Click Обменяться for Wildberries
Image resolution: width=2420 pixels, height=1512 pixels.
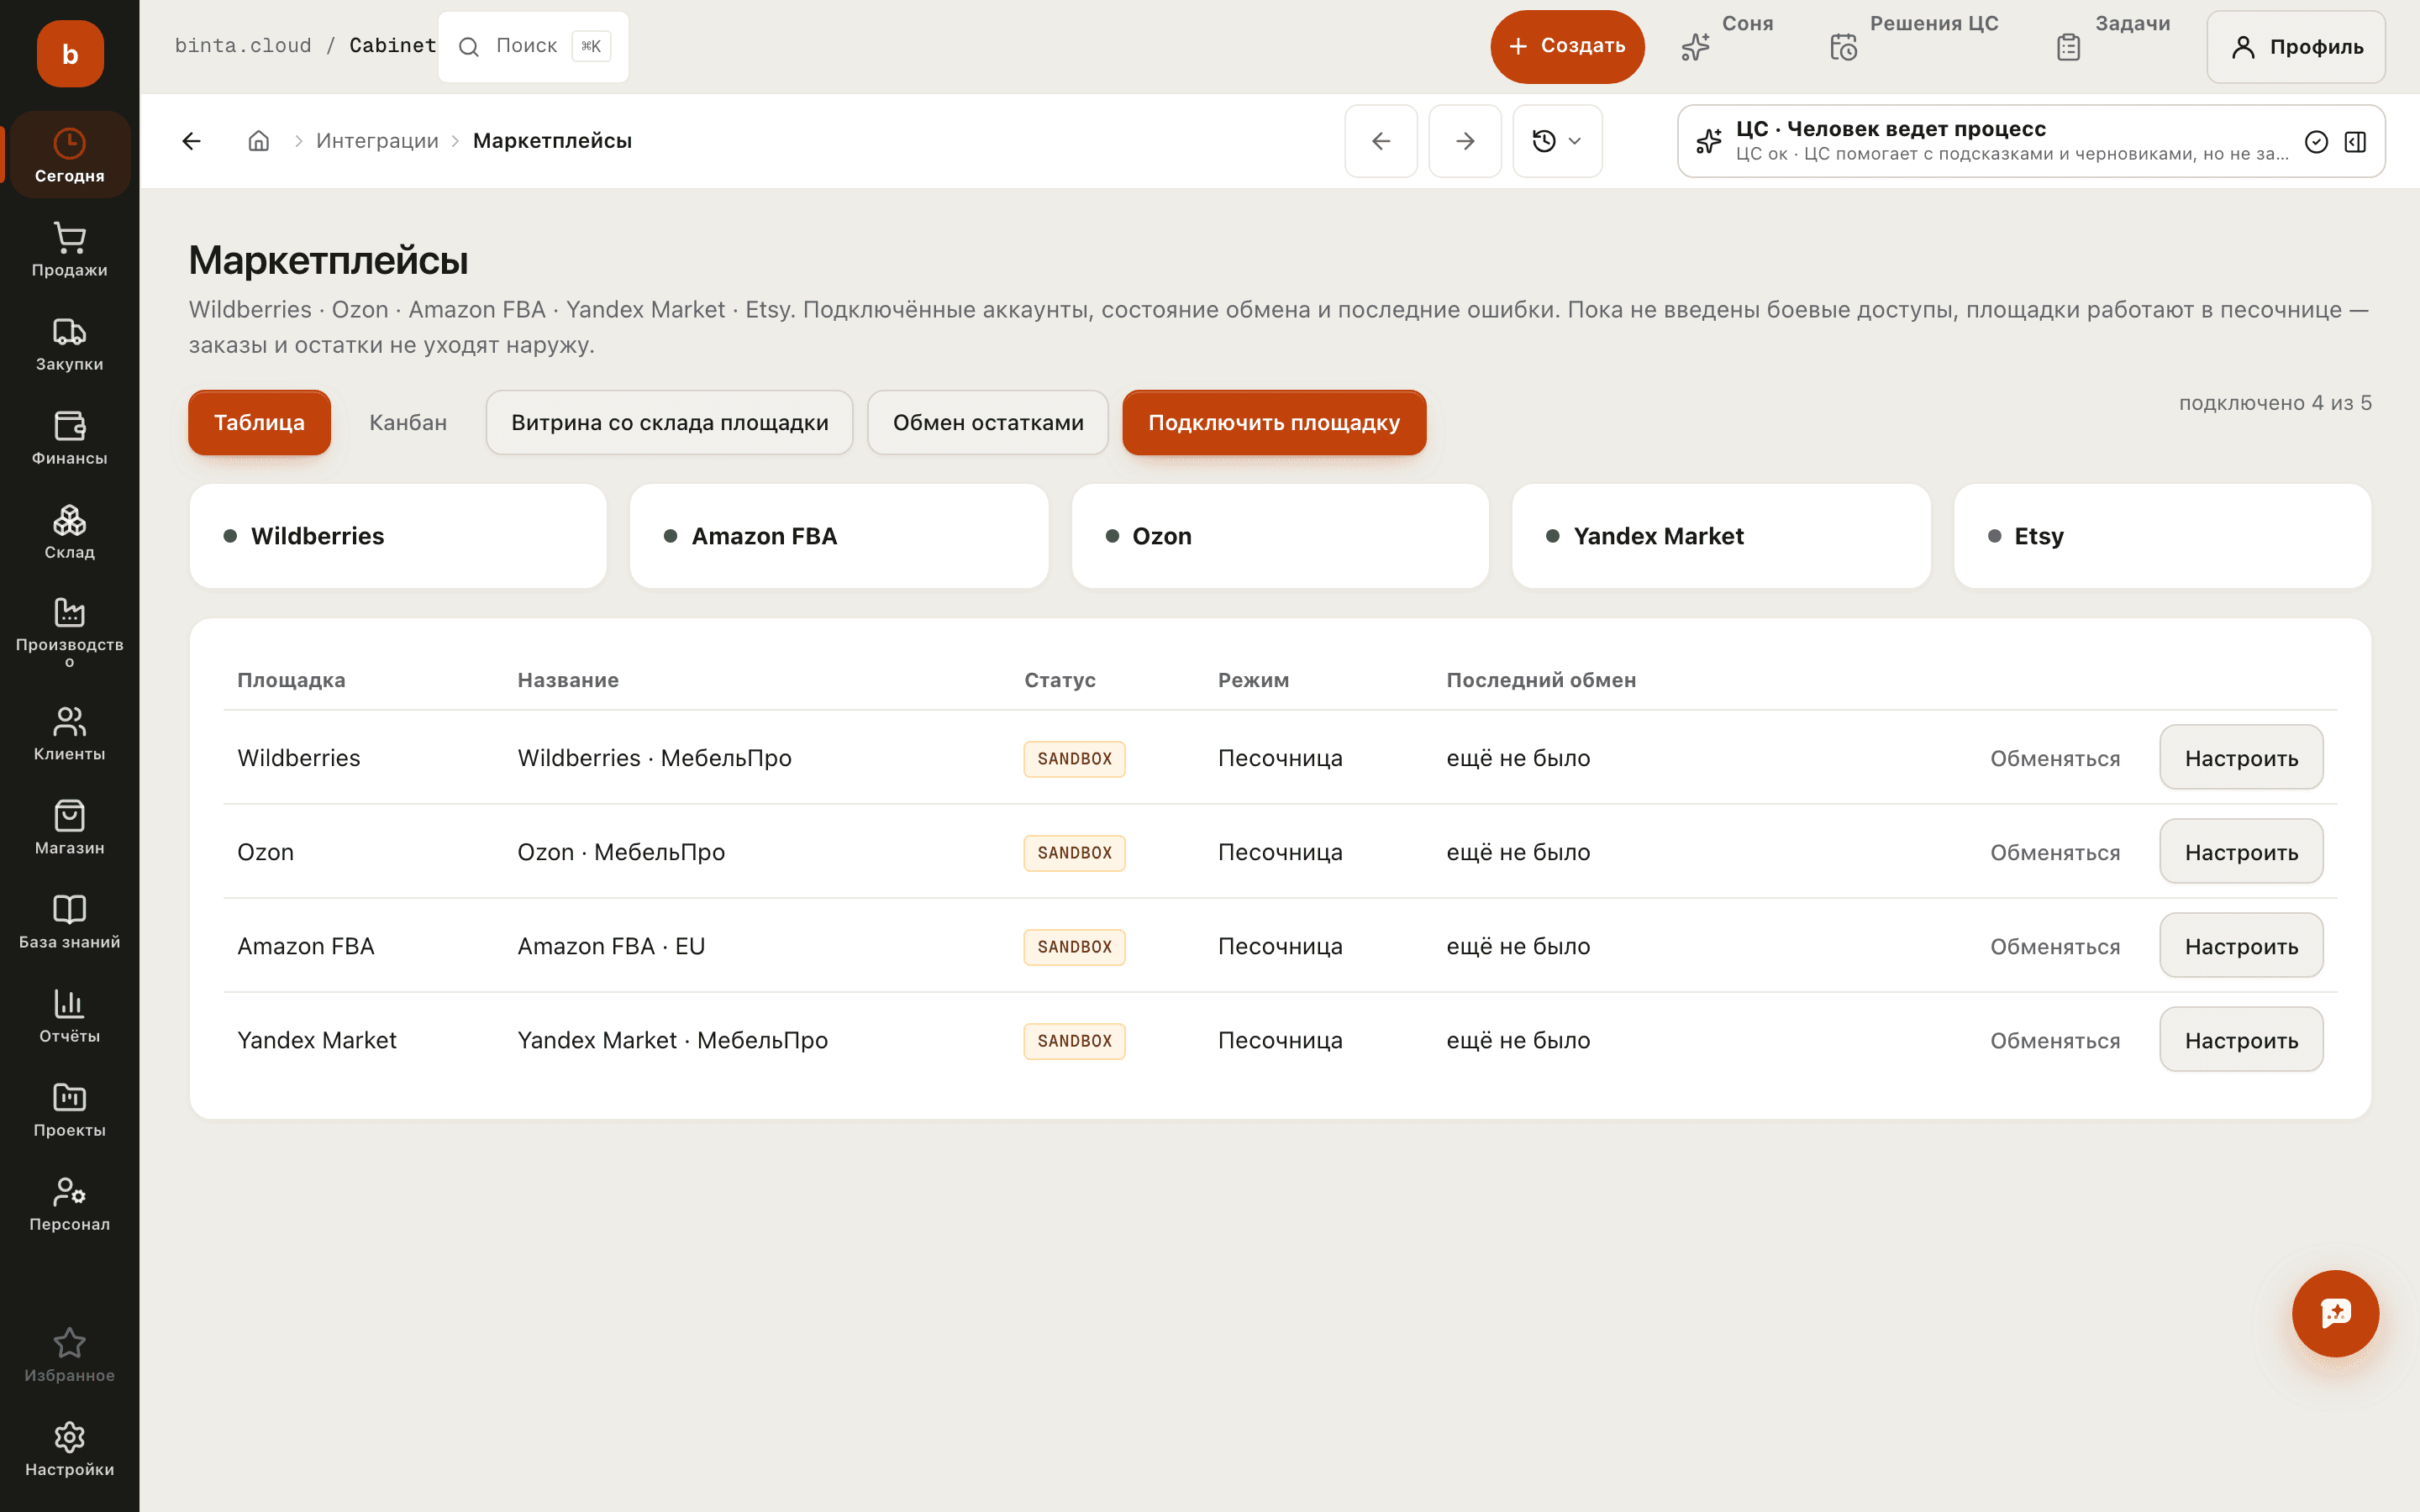pyautogui.click(x=2055, y=758)
